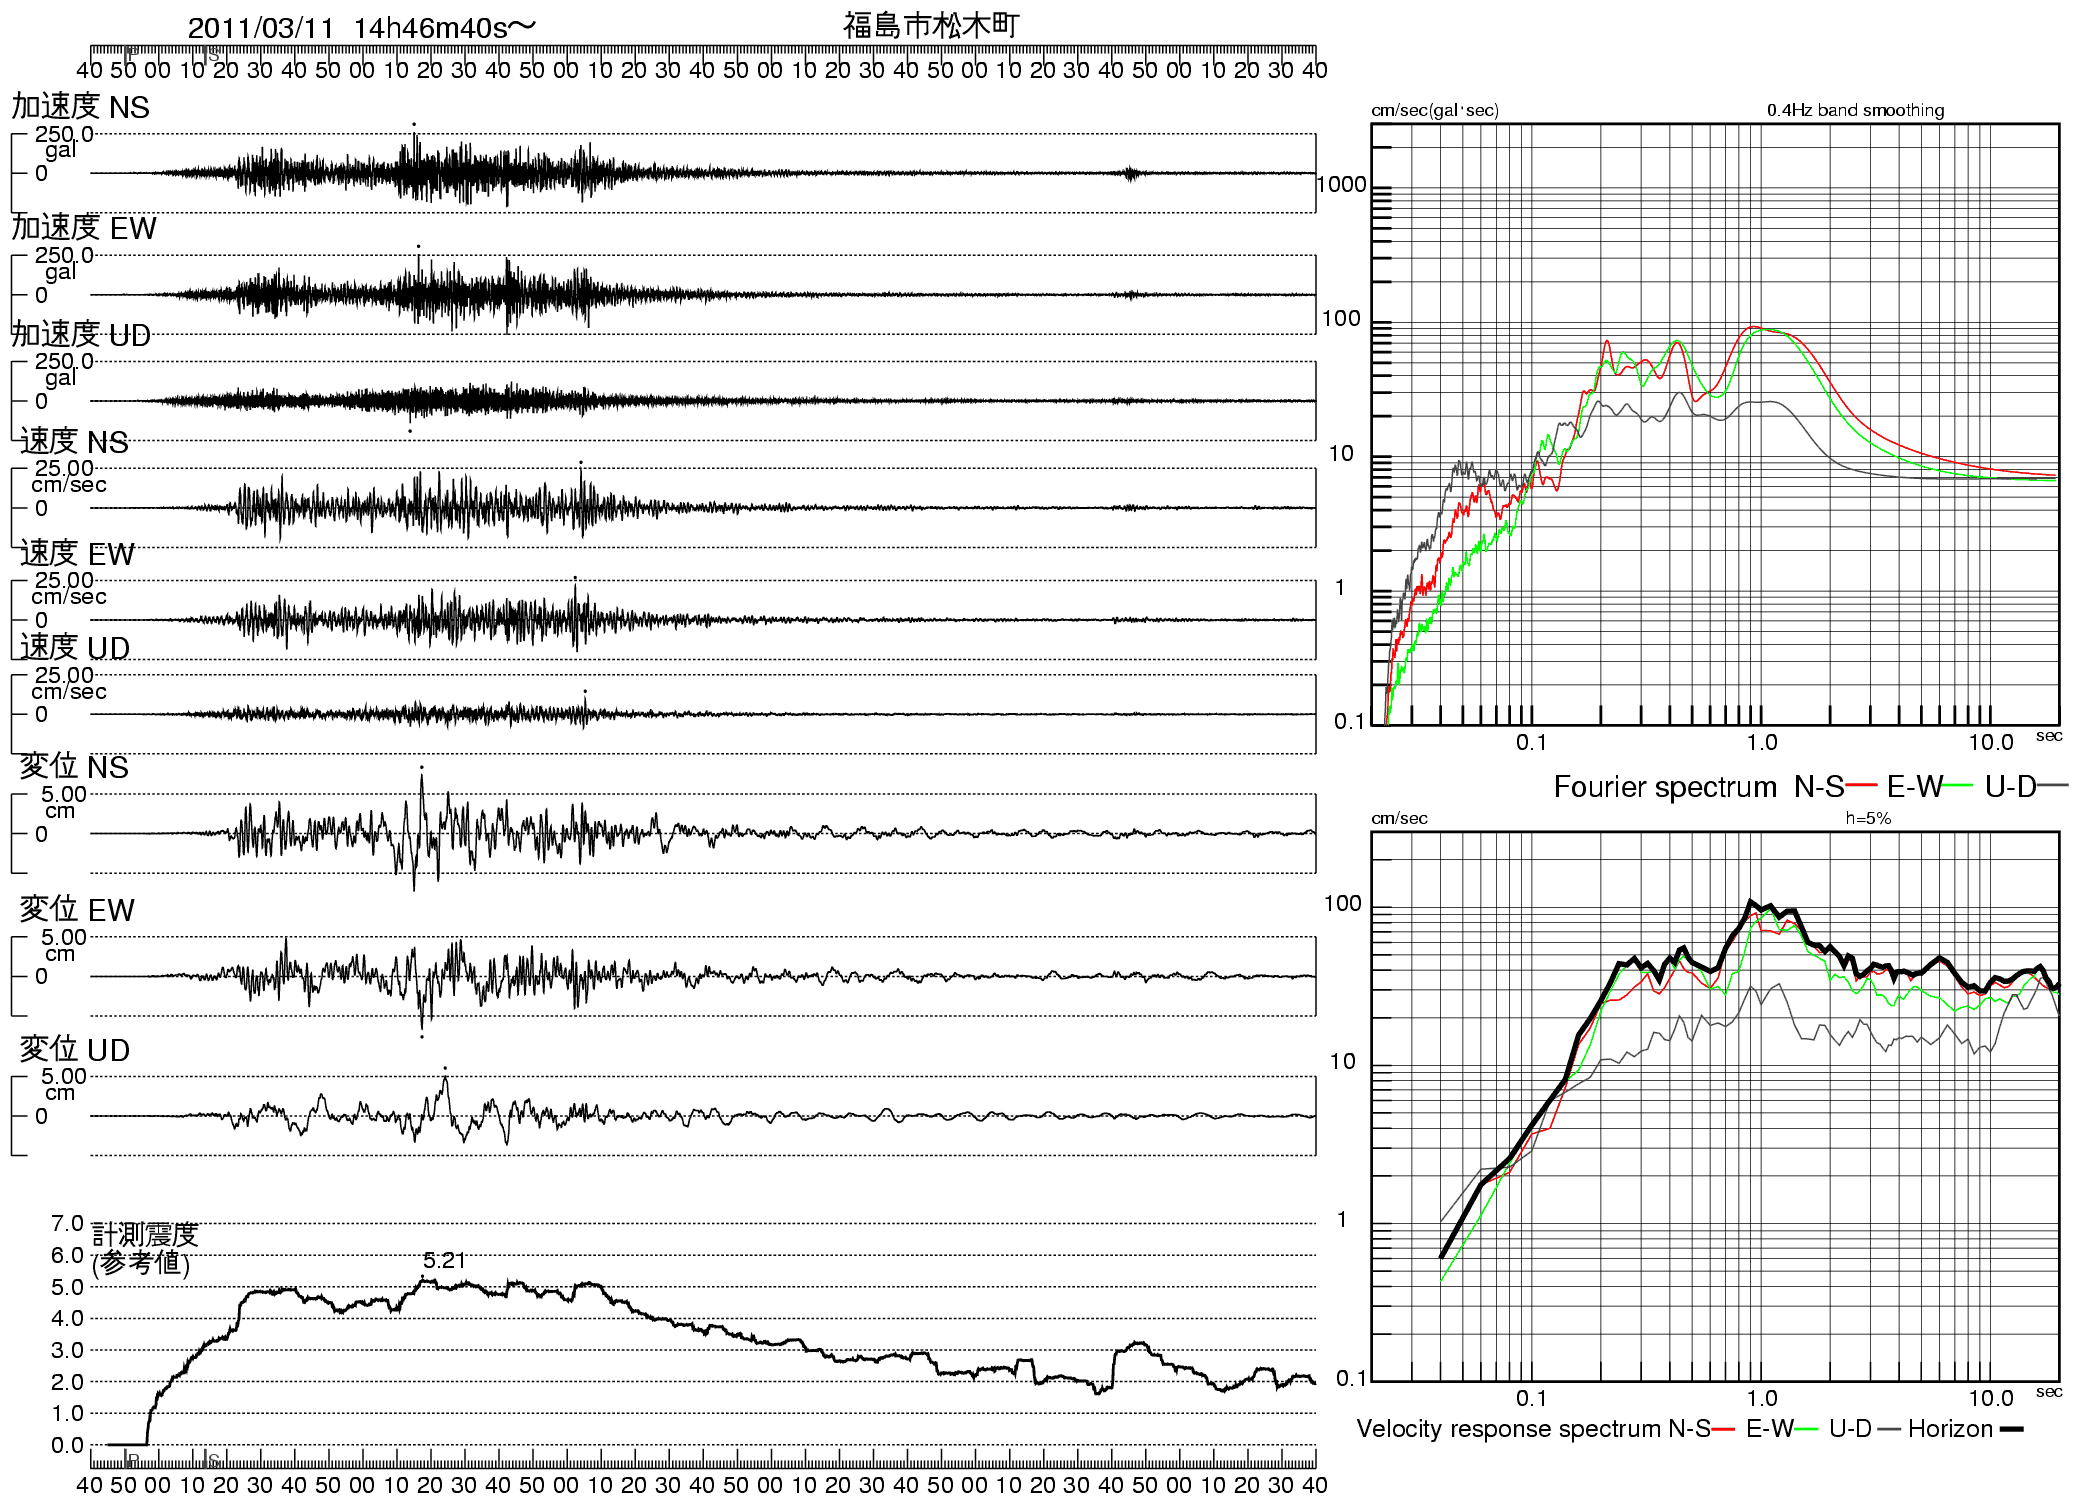Click the red N-S line in Fourier spectrum legend
The image size is (2079, 1503).
[1861, 786]
